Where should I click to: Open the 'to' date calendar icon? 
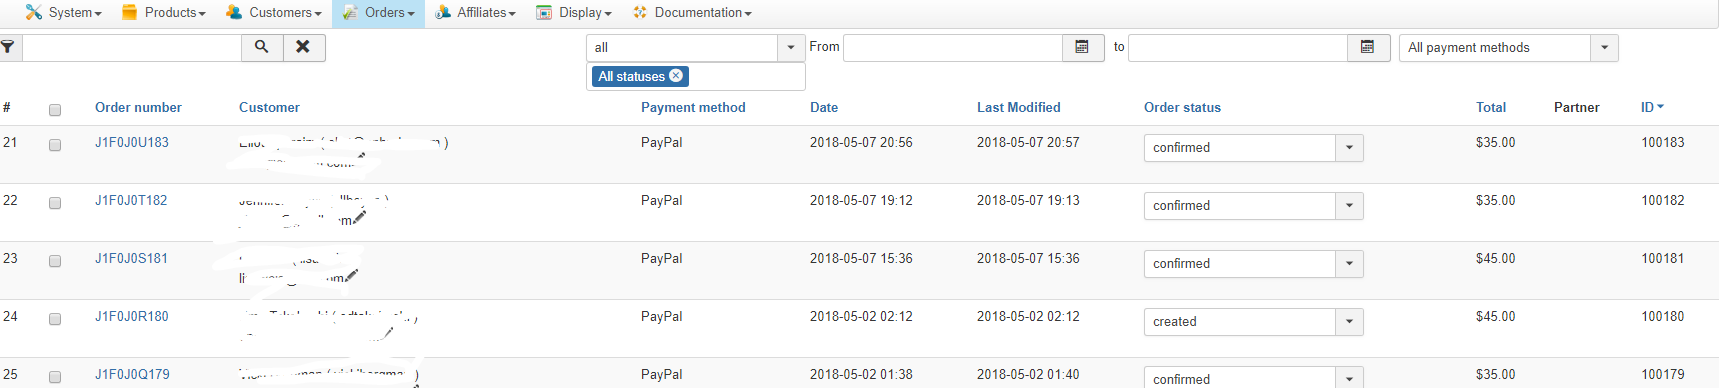[1368, 47]
